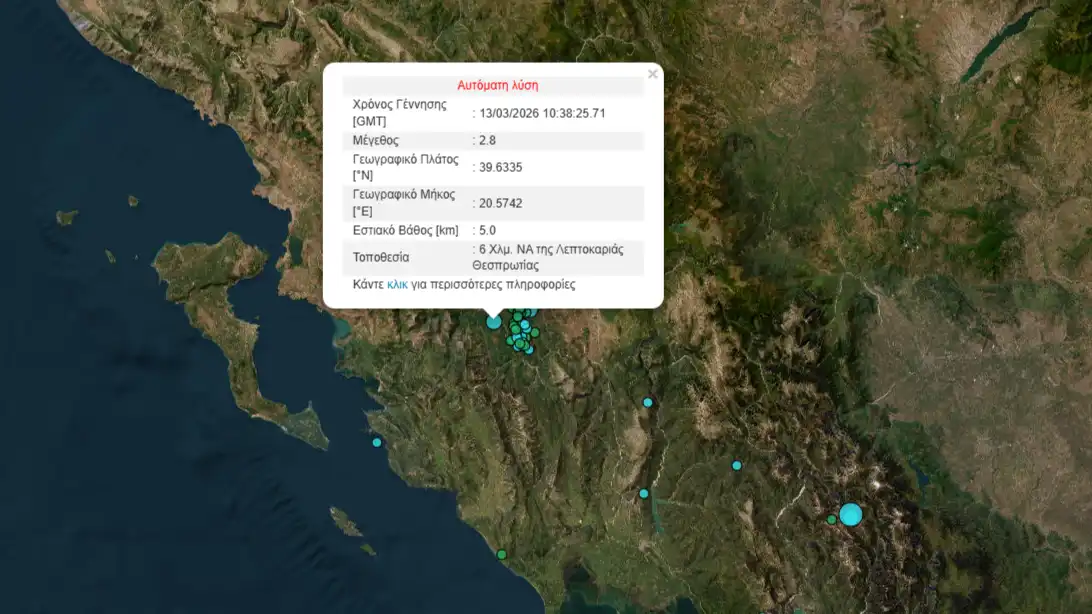The width and height of the screenshot is (1092, 614).
Task: Click the magnitude value 2.8
Action: coord(488,141)
